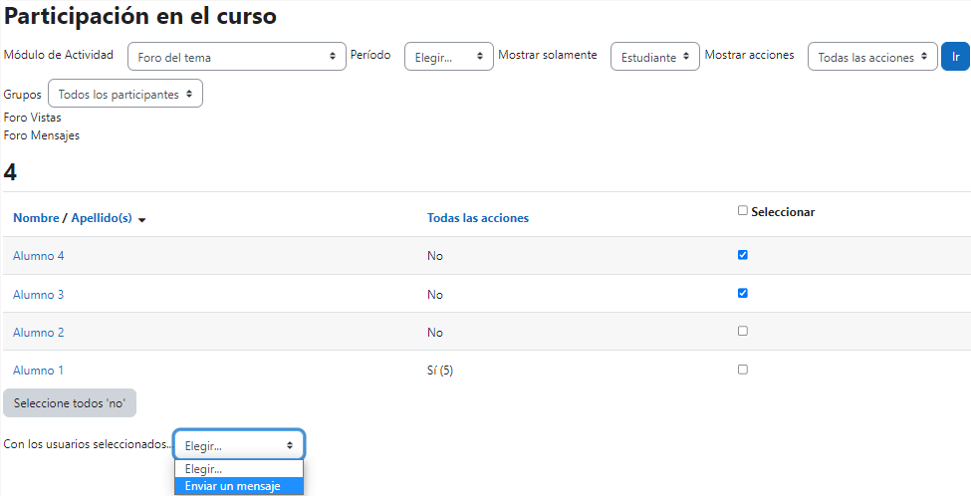
Task: Uncheck the checkbox for Alumno 4
Action: [x=742, y=255]
